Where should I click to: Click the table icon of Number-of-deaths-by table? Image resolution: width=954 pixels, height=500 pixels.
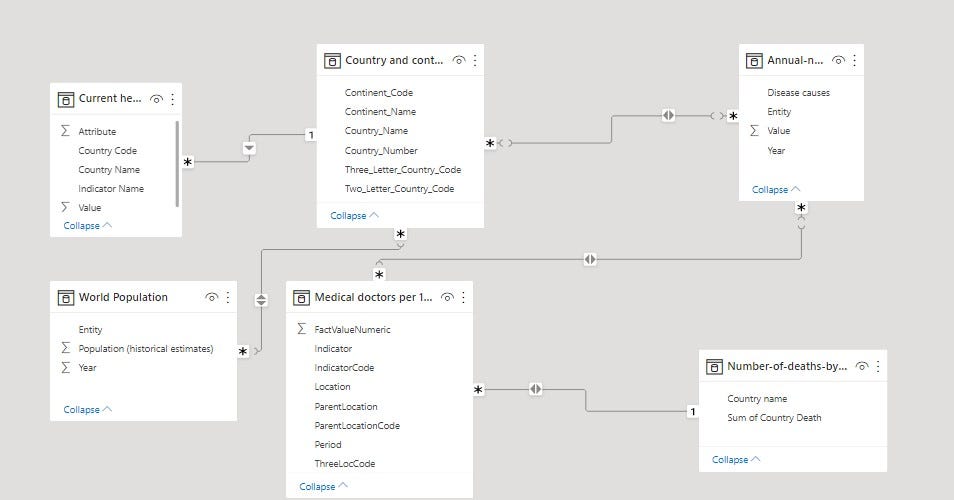coord(714,366)
